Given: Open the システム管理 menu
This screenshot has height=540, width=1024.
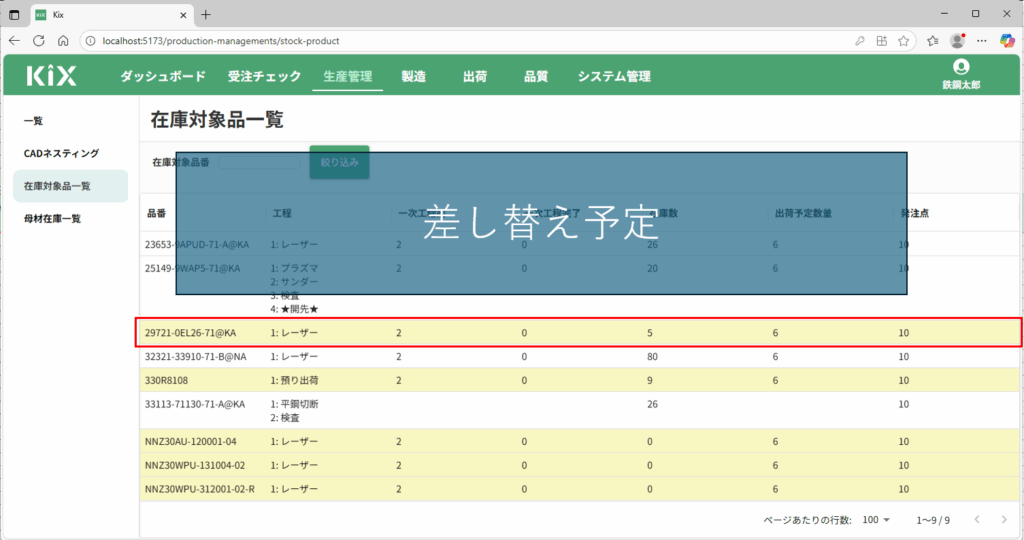Looking at the screenshot, I should pos(614,76).
